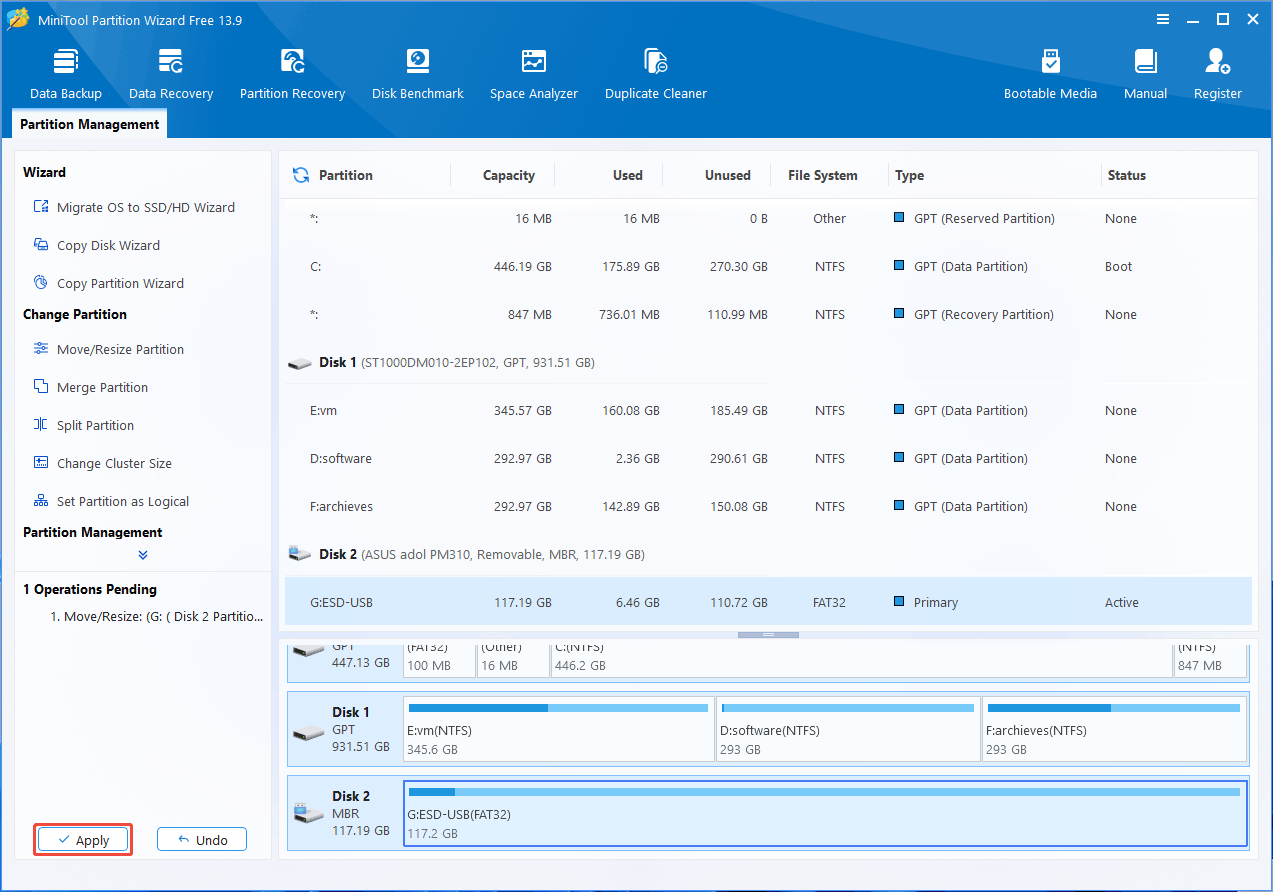Select the D:software partition row
Viewport: 1273px width, 892px height.
[768, 459]
